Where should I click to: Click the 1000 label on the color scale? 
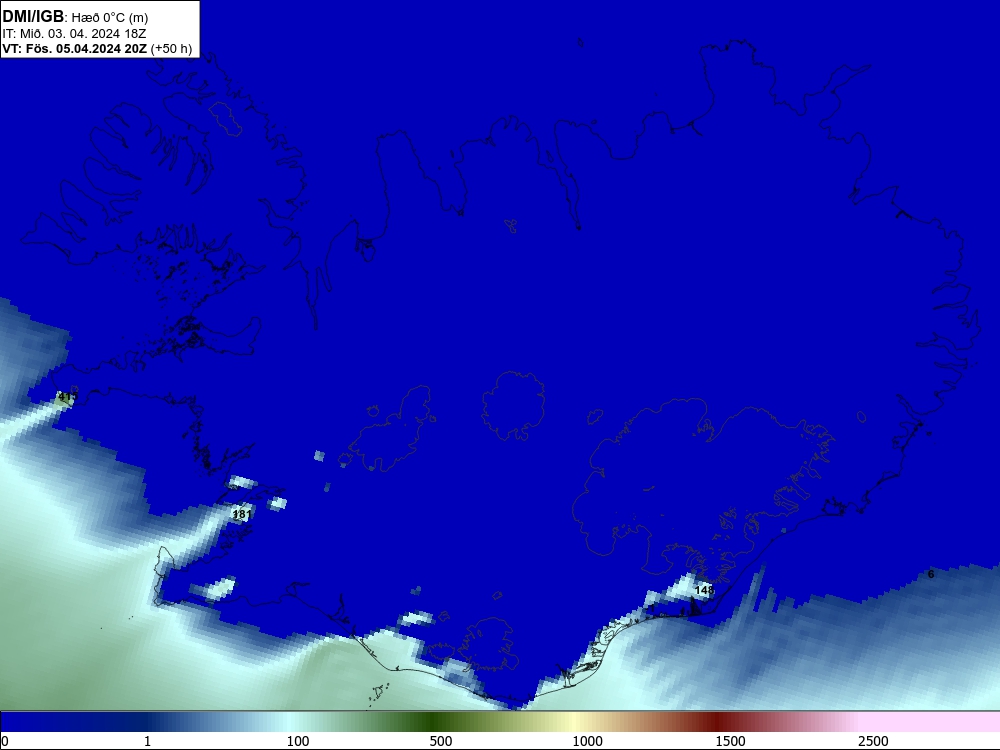[x=587, y=741]
